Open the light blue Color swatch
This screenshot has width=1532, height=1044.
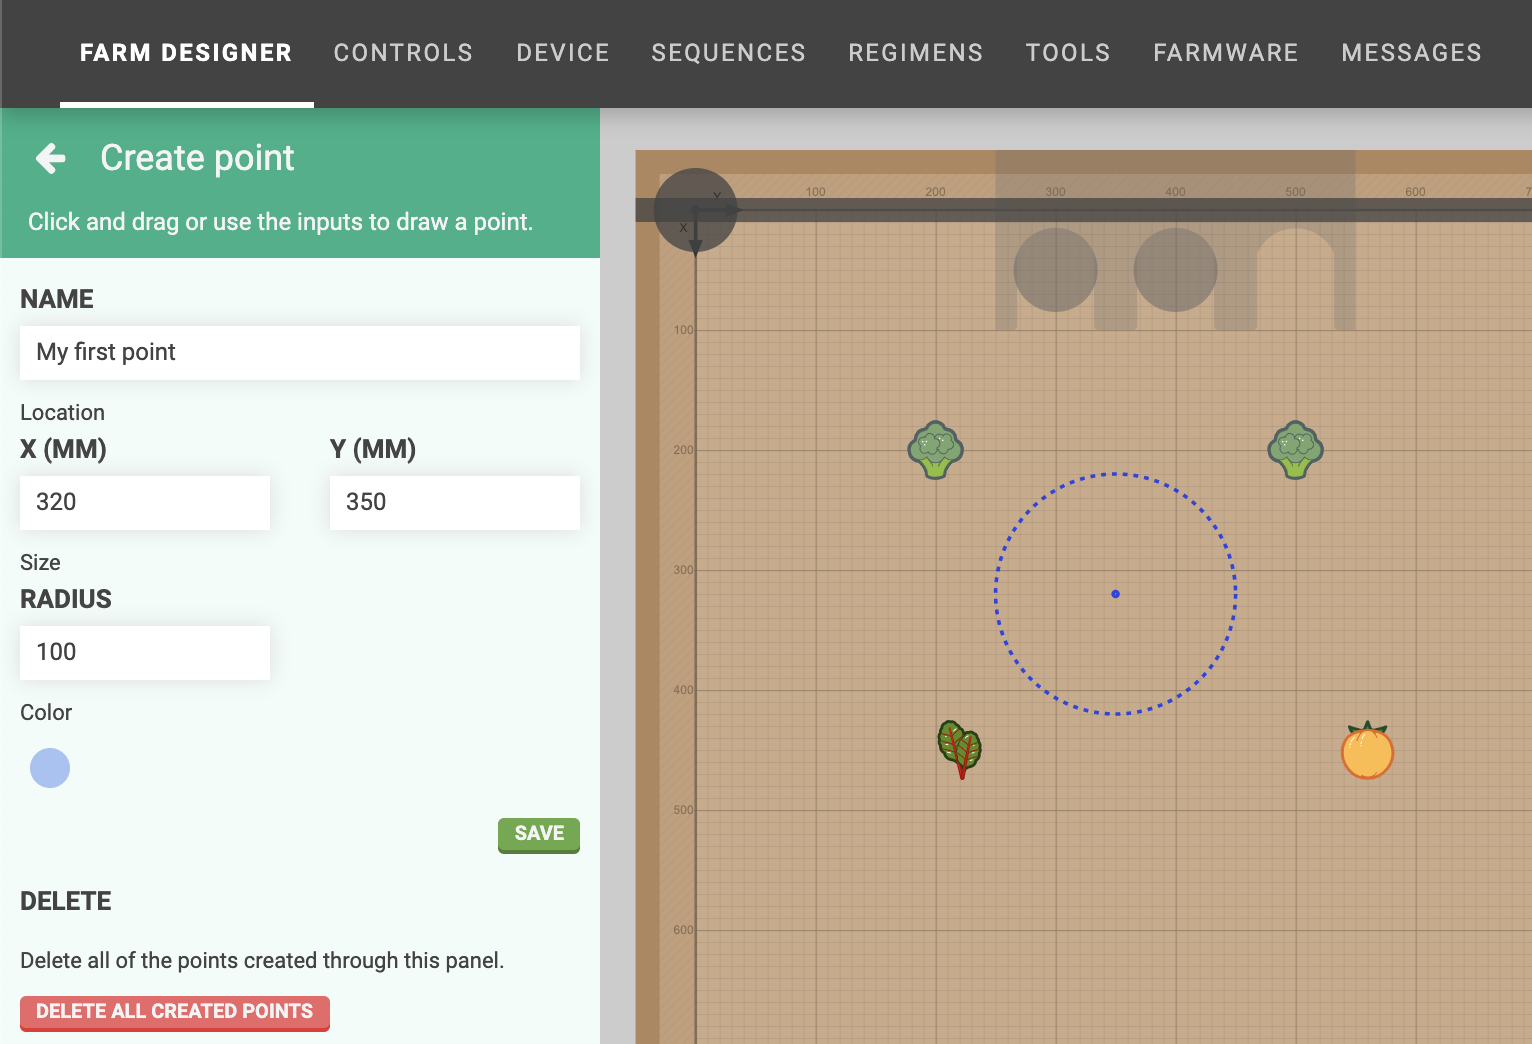click(x=50, y=768)
